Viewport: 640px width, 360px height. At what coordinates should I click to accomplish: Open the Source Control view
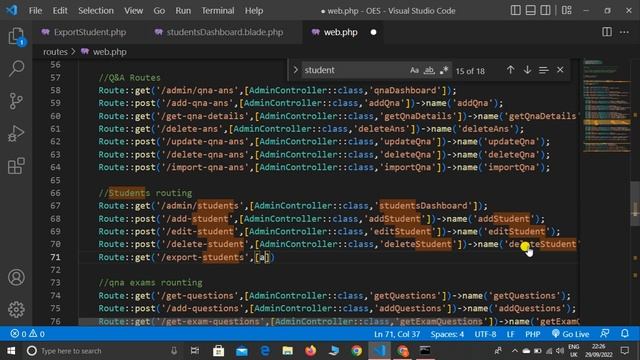tap(16, 101)
